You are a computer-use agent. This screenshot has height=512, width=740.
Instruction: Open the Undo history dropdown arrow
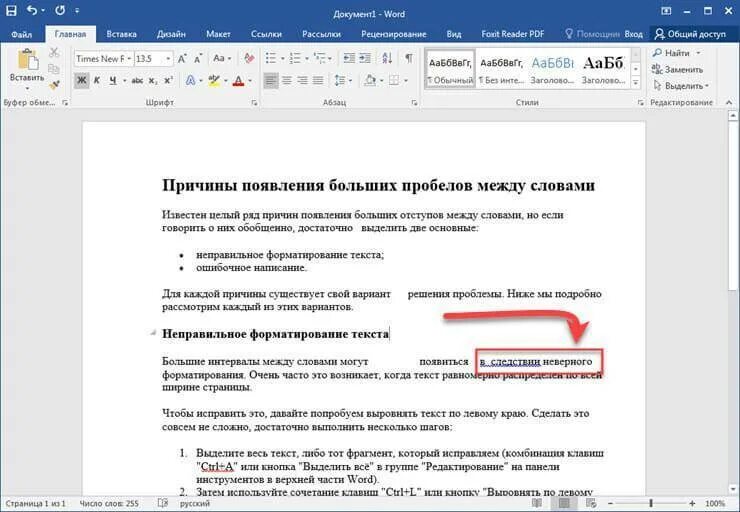[43, 11]
